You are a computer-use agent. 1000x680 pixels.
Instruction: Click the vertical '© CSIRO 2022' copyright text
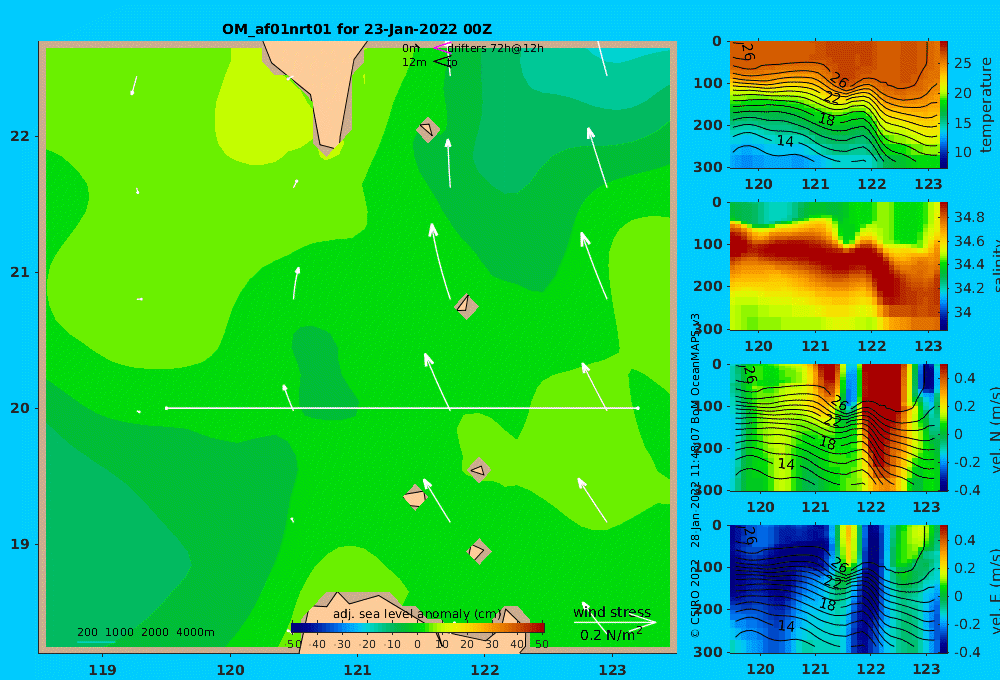pos(695,598)
